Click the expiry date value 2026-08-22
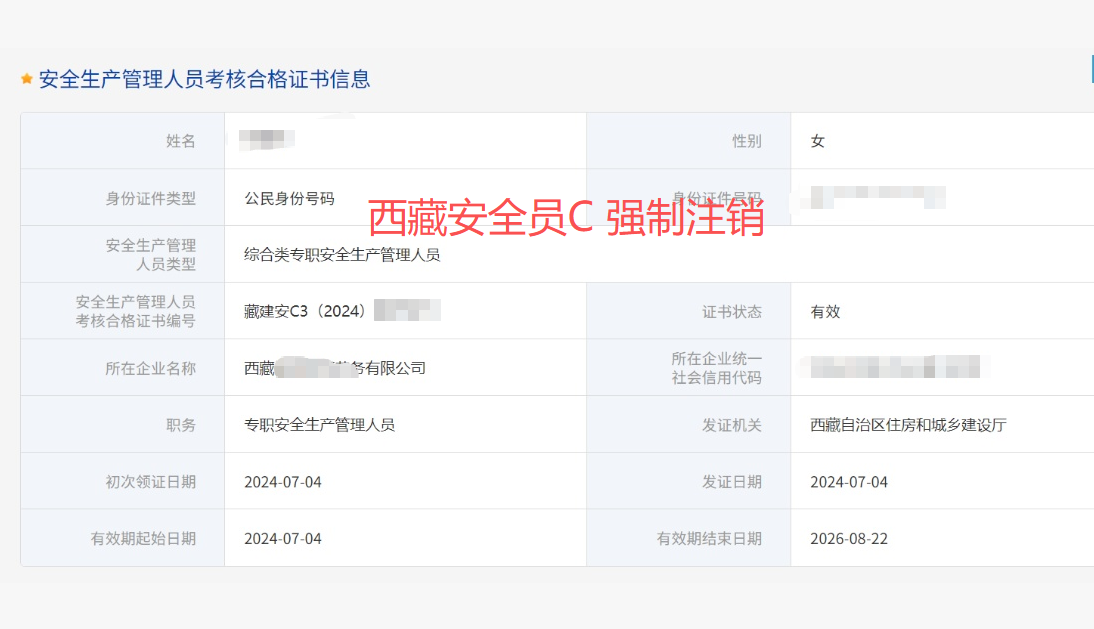The width and height of the screenshot is (1094, 629). click(x=849, y=539)
